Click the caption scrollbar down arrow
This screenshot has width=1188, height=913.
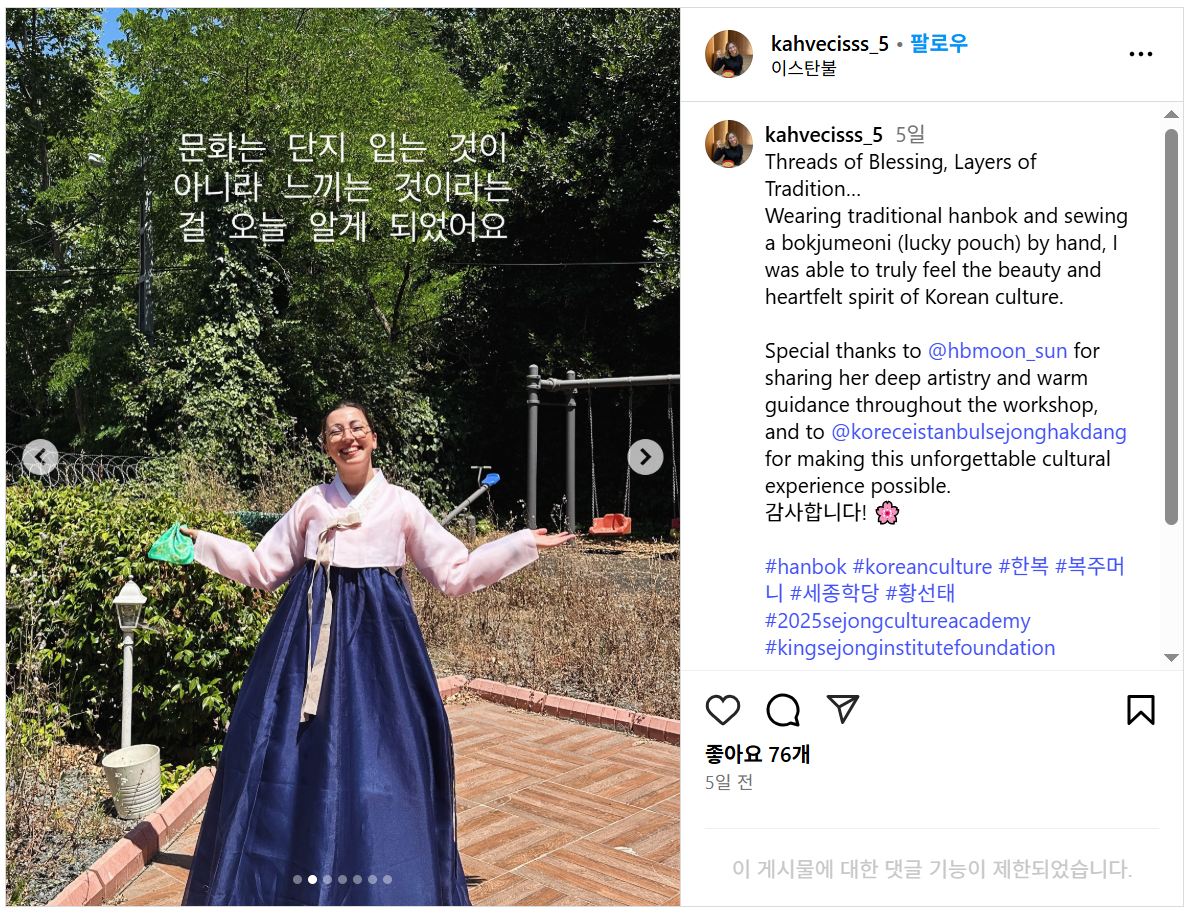[x=1171, y=658]
